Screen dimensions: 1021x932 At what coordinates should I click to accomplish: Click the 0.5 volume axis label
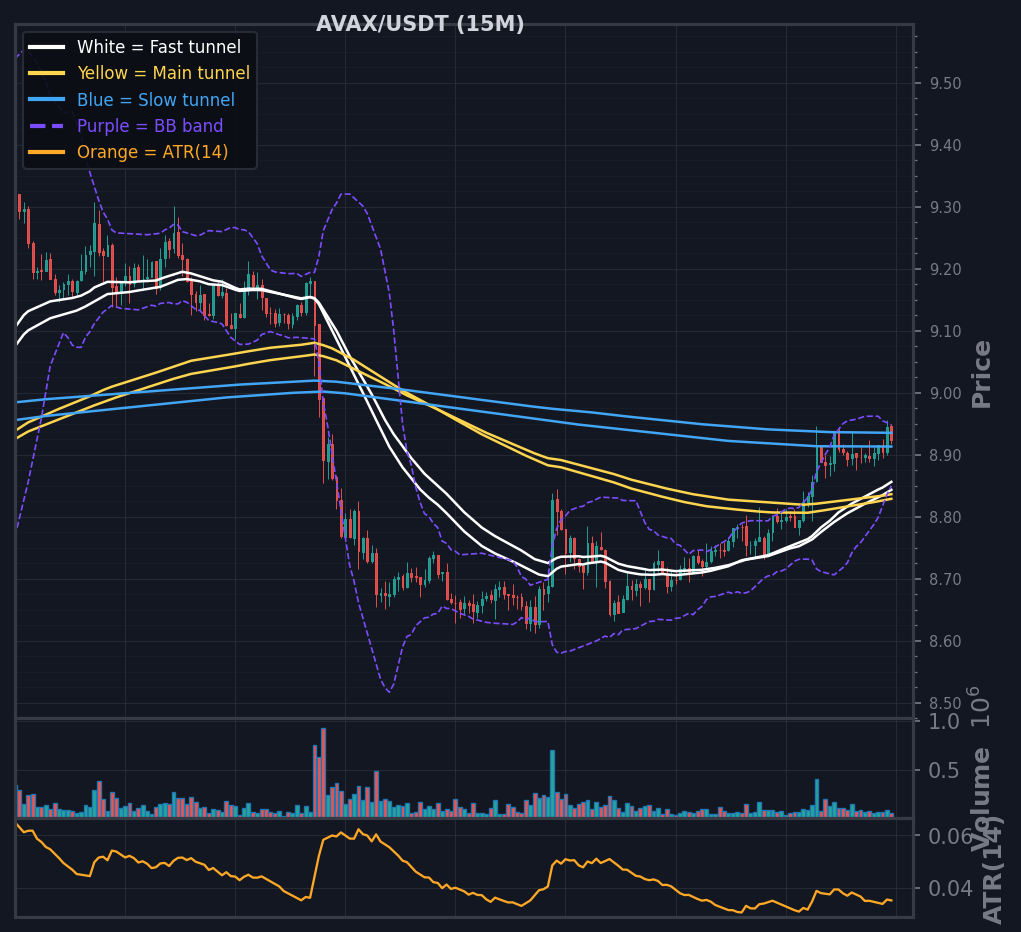944,770
